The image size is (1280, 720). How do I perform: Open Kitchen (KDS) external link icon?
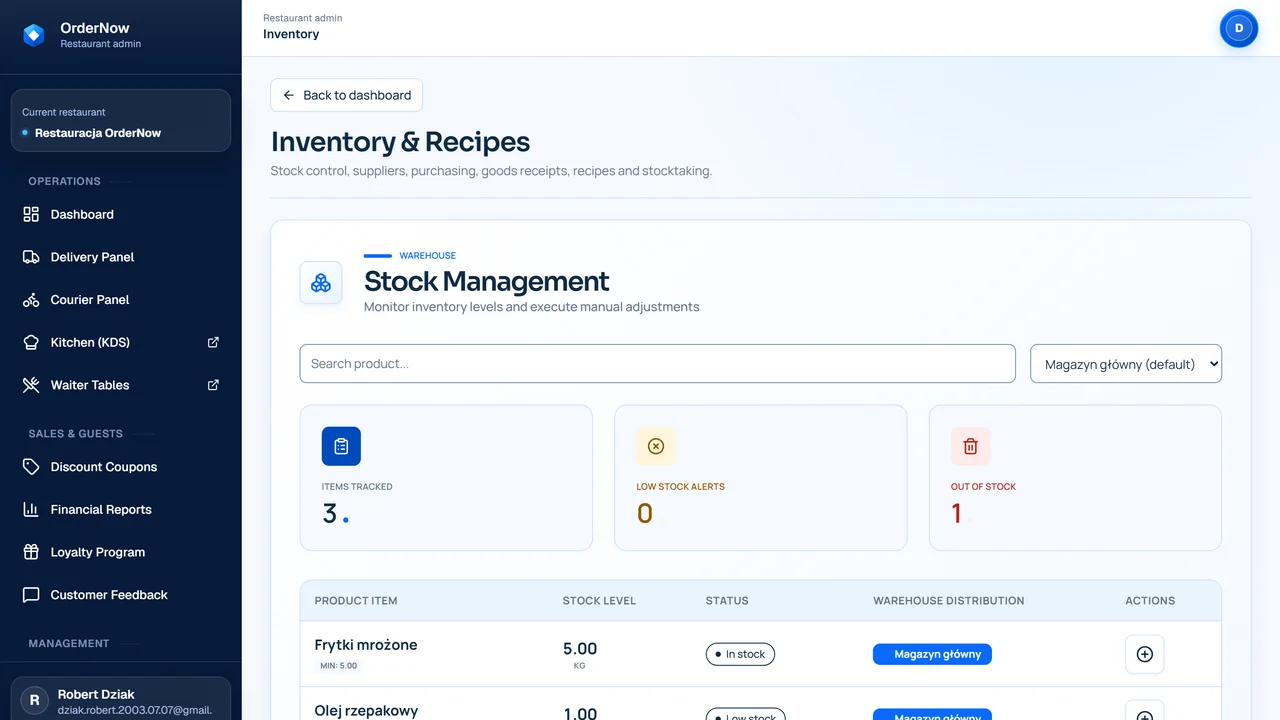pyautogui.click(x=213, y=342)
